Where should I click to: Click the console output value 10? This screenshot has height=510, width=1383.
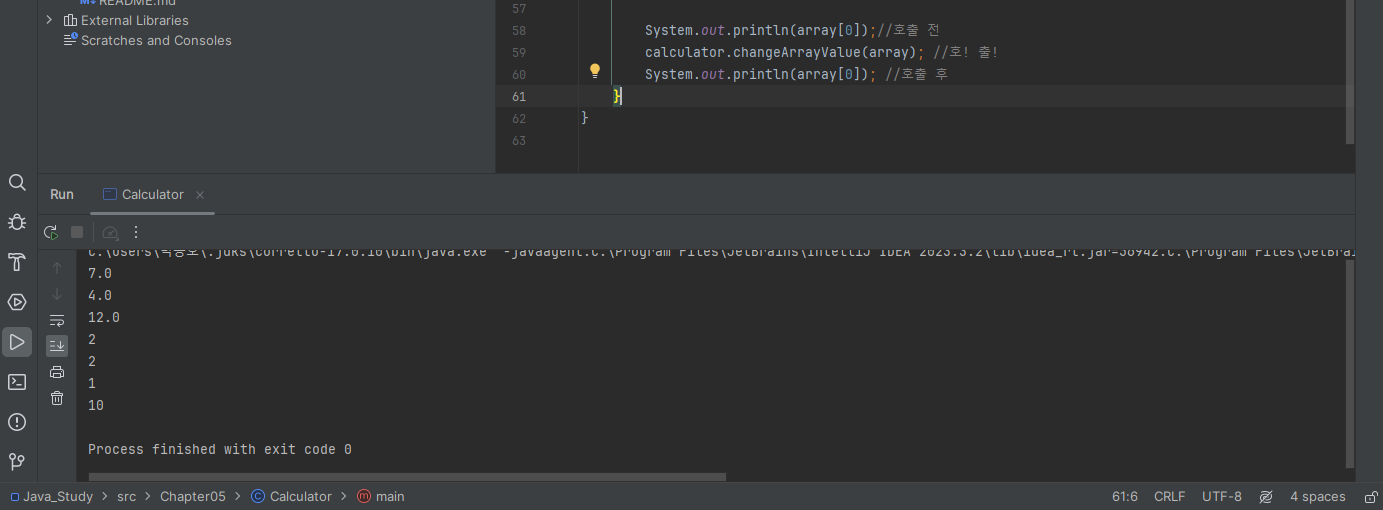(x=96, y=405)
